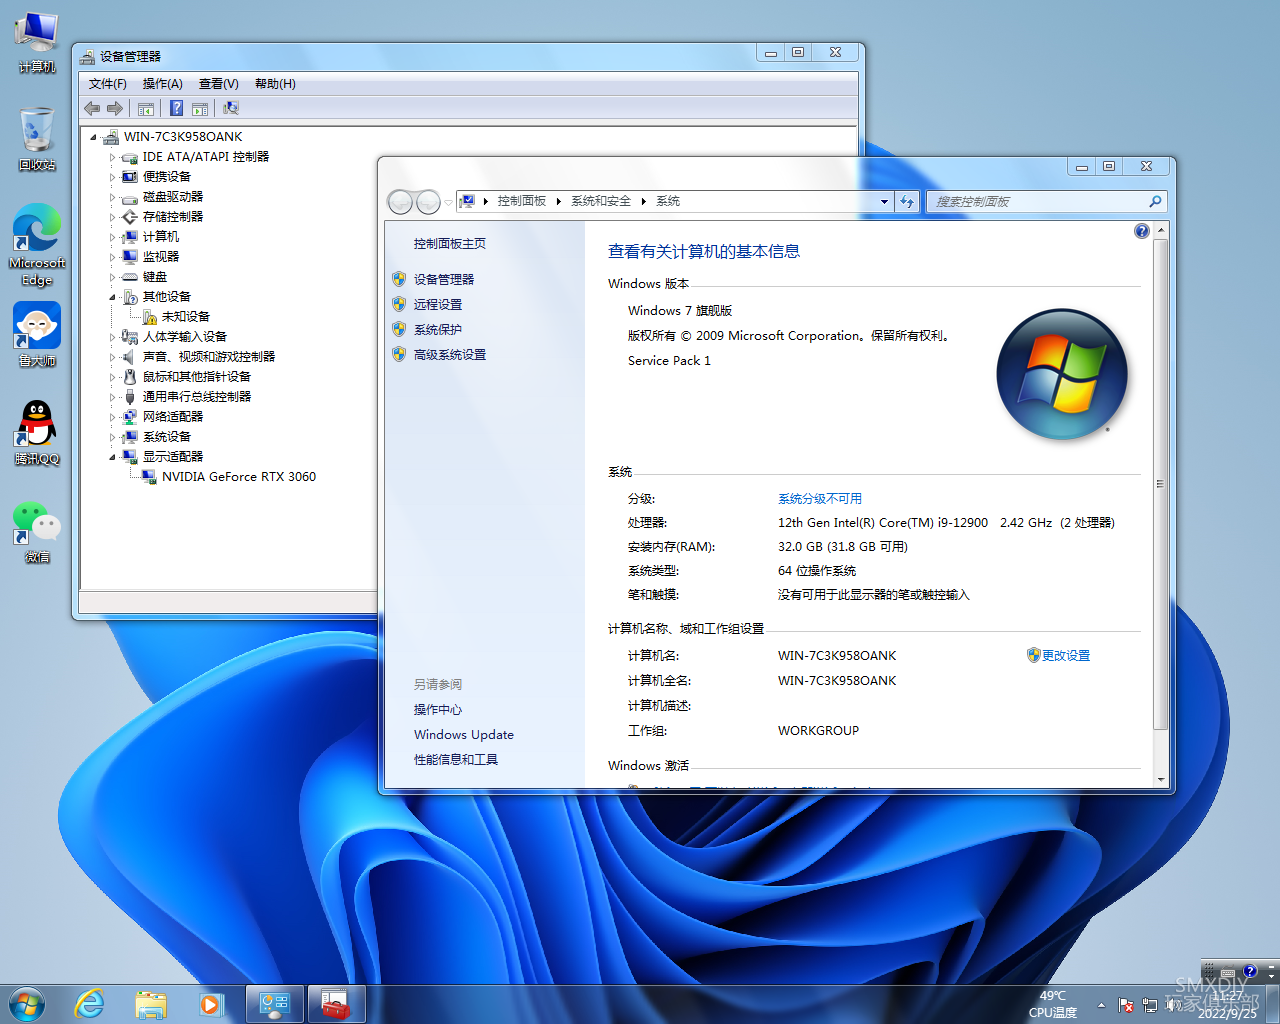
Task: Open the 操作中心 link
Action: (438, 710)
